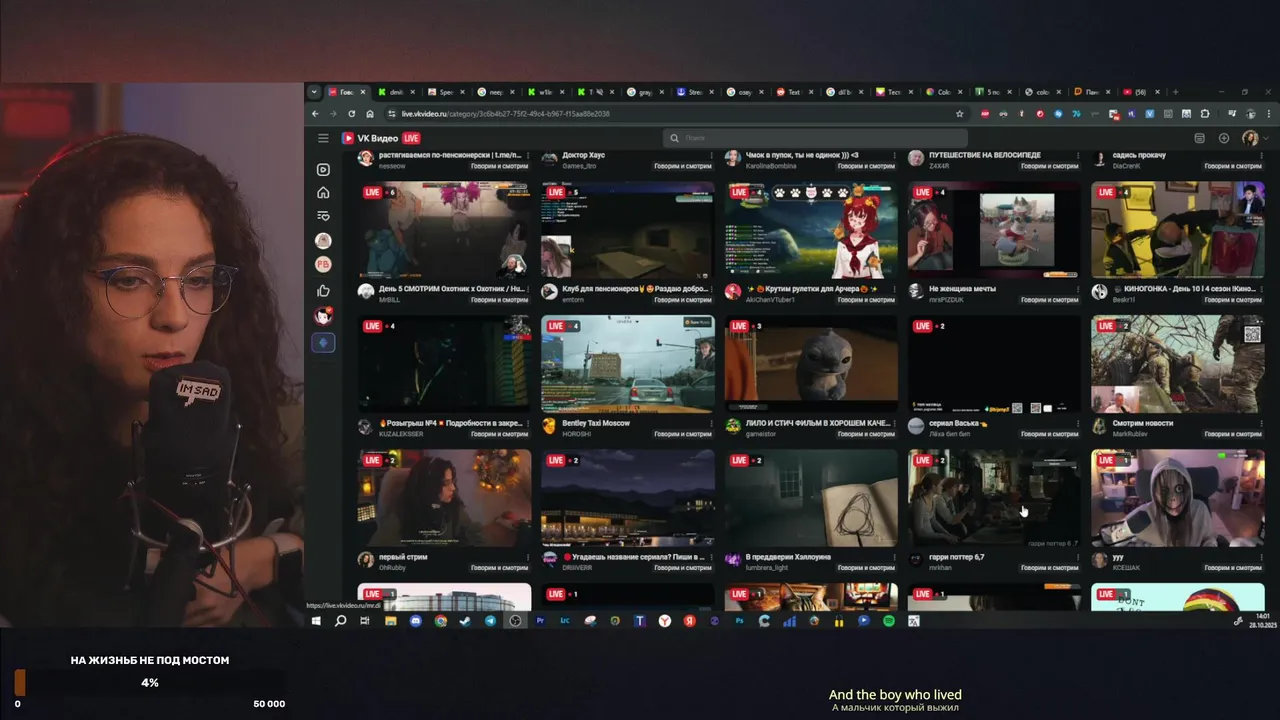This screenshot has width=1280, height=720.
Task: Open the PB channel avatar in sidebar
Action: tap(323, 265)
